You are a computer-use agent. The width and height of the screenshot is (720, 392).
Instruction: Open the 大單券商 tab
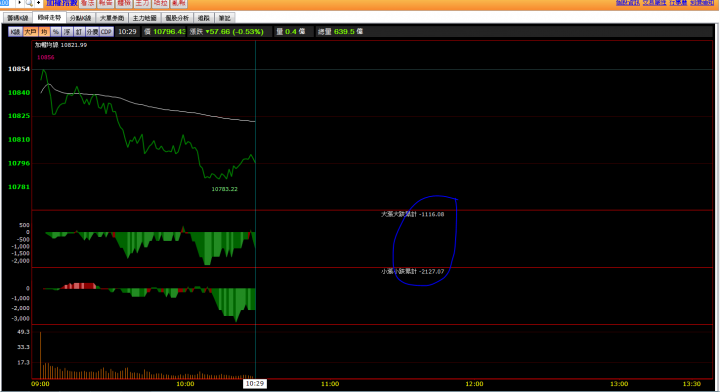point(112,18)
